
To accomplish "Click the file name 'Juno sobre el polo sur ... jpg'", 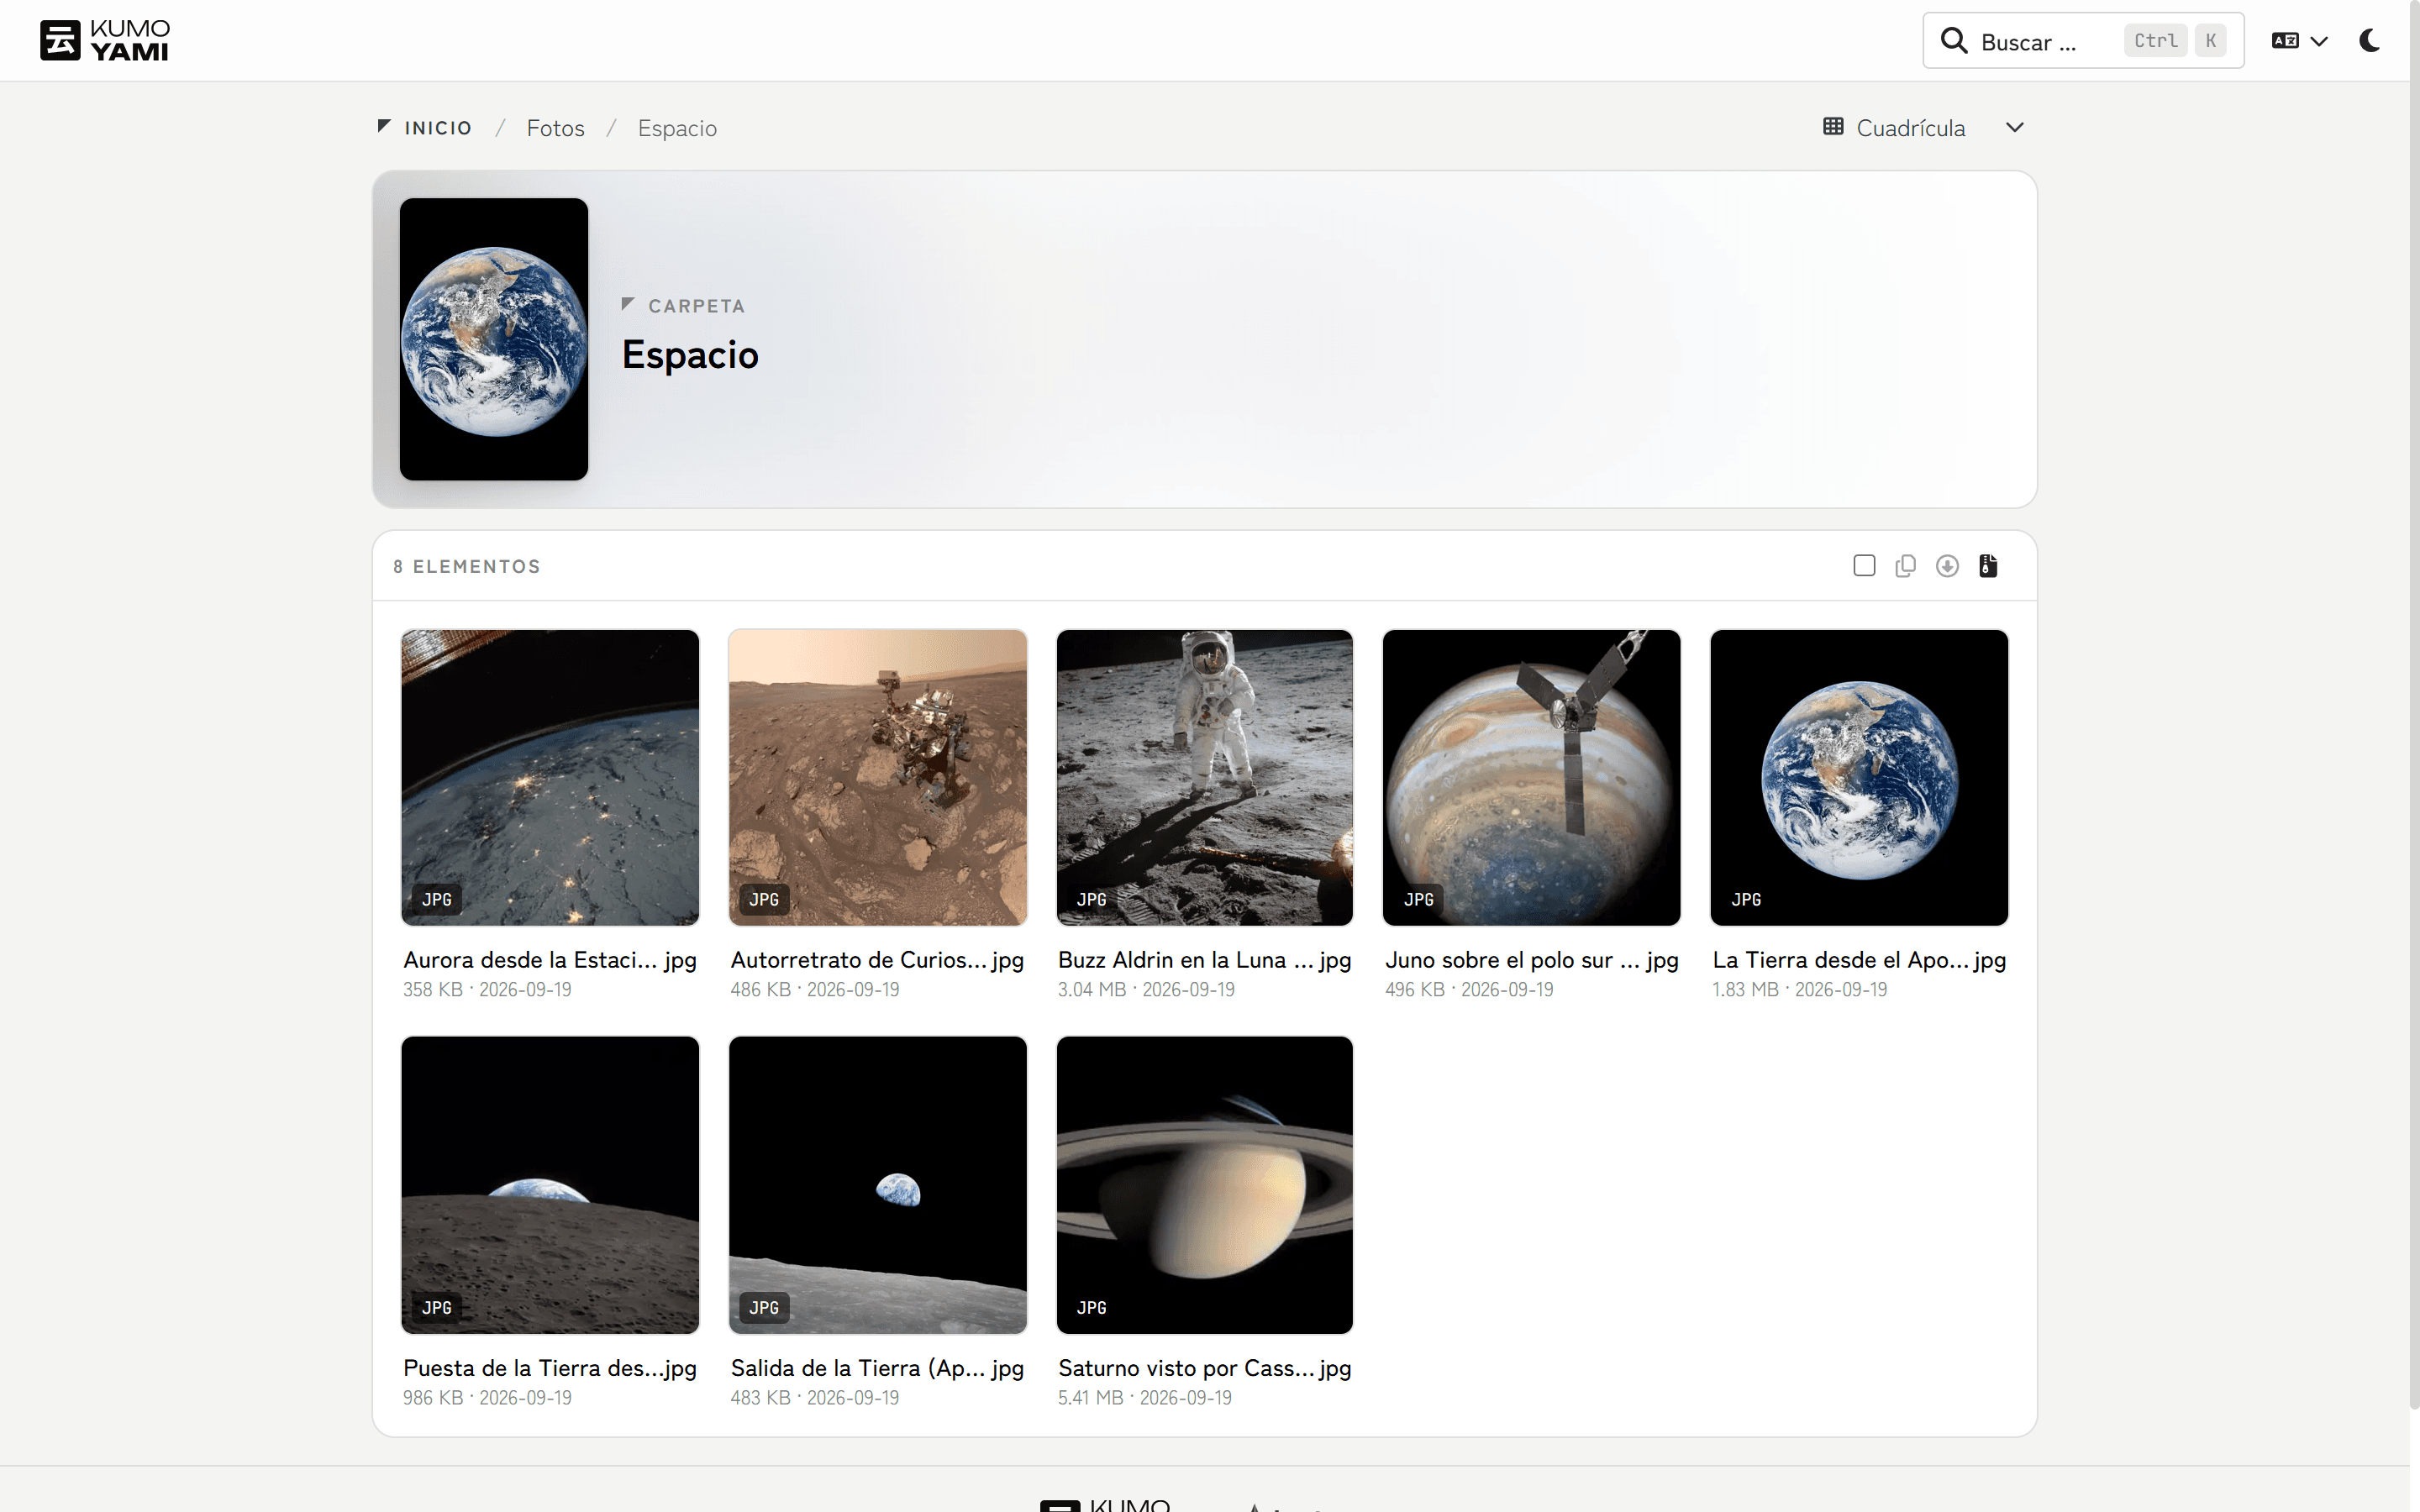I will (x=1532, y=960).
